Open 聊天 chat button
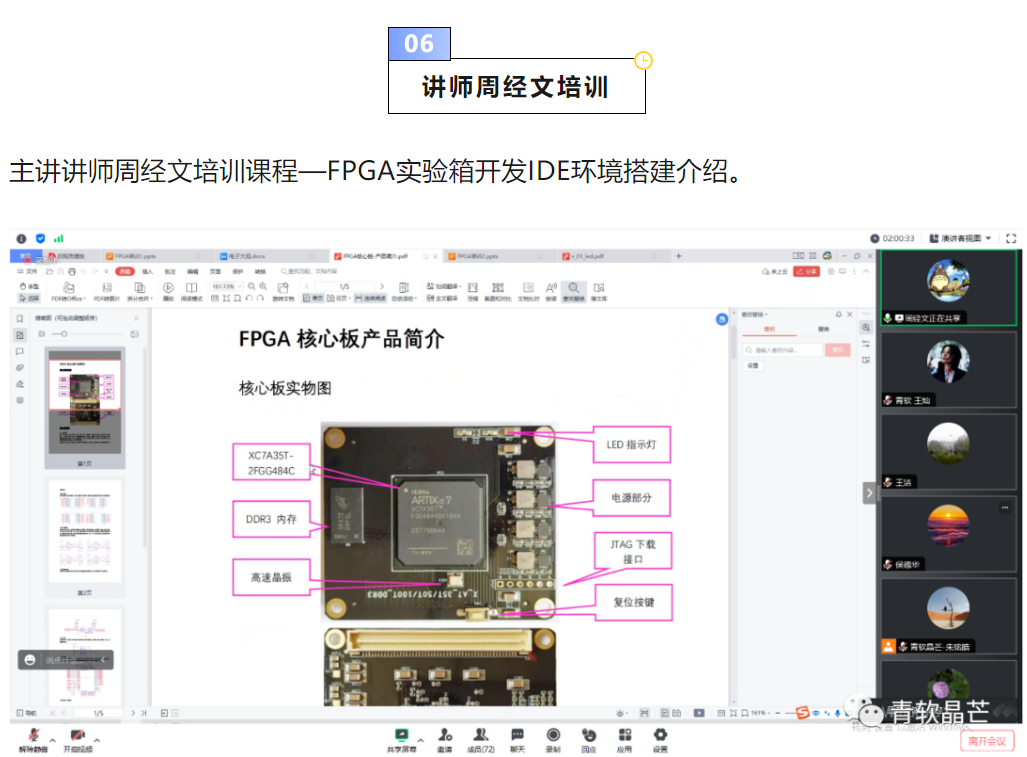Image resolution: width=1027 pixels, height=757 pixels. click(x=517, y=740)
